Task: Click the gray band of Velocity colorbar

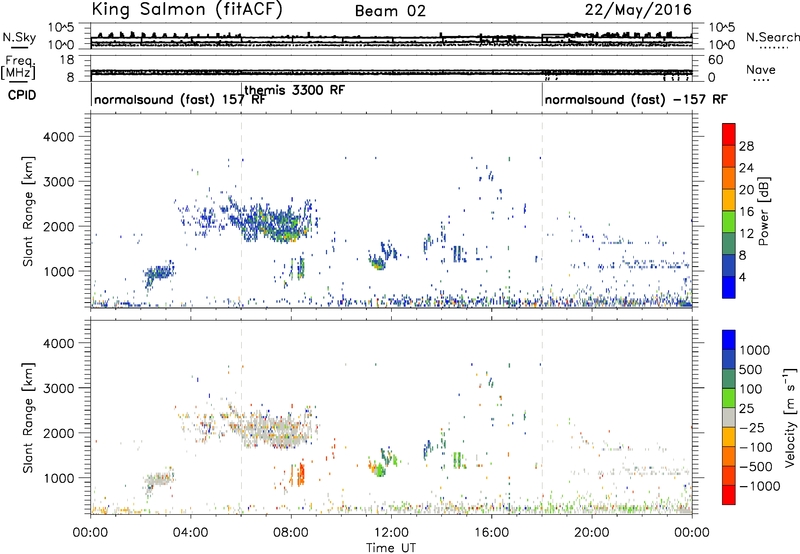Action: coord(729,418)
